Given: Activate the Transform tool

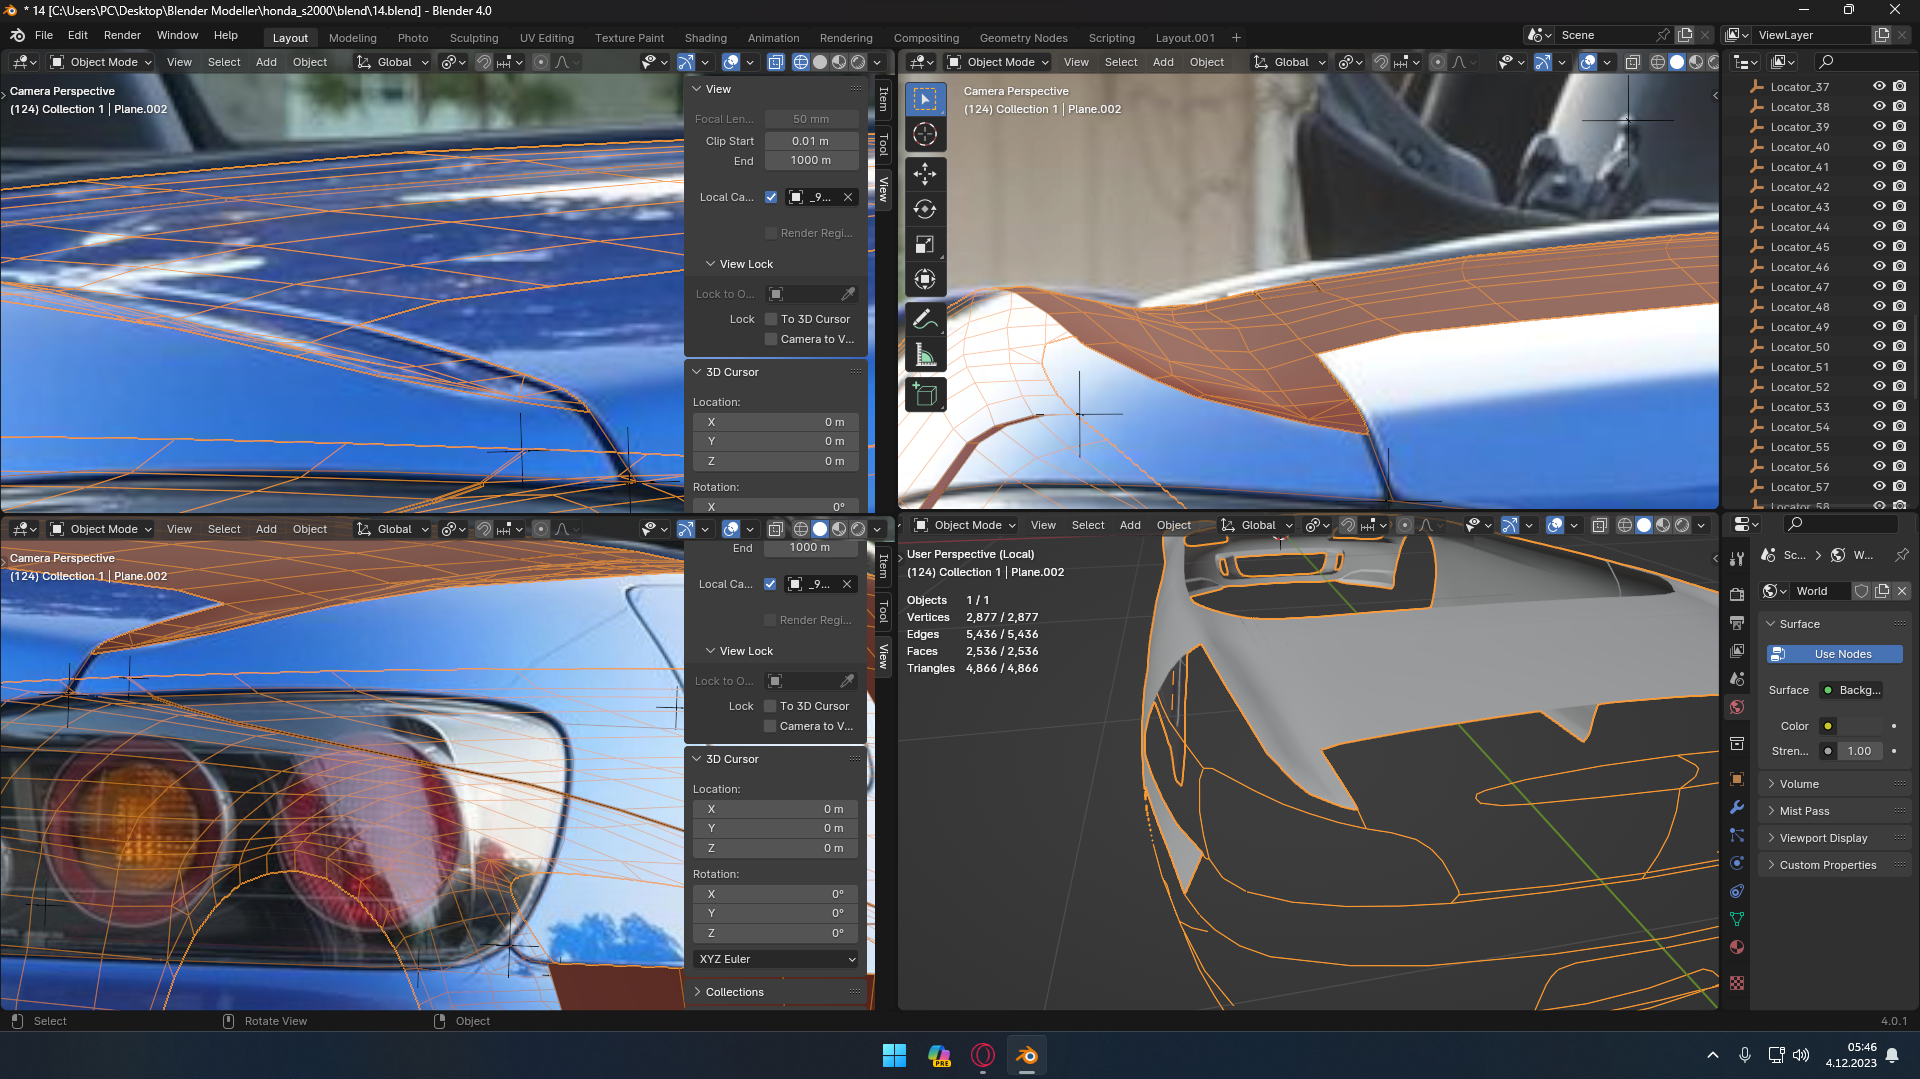Looking at the screenshot, I should coord(925,279).
